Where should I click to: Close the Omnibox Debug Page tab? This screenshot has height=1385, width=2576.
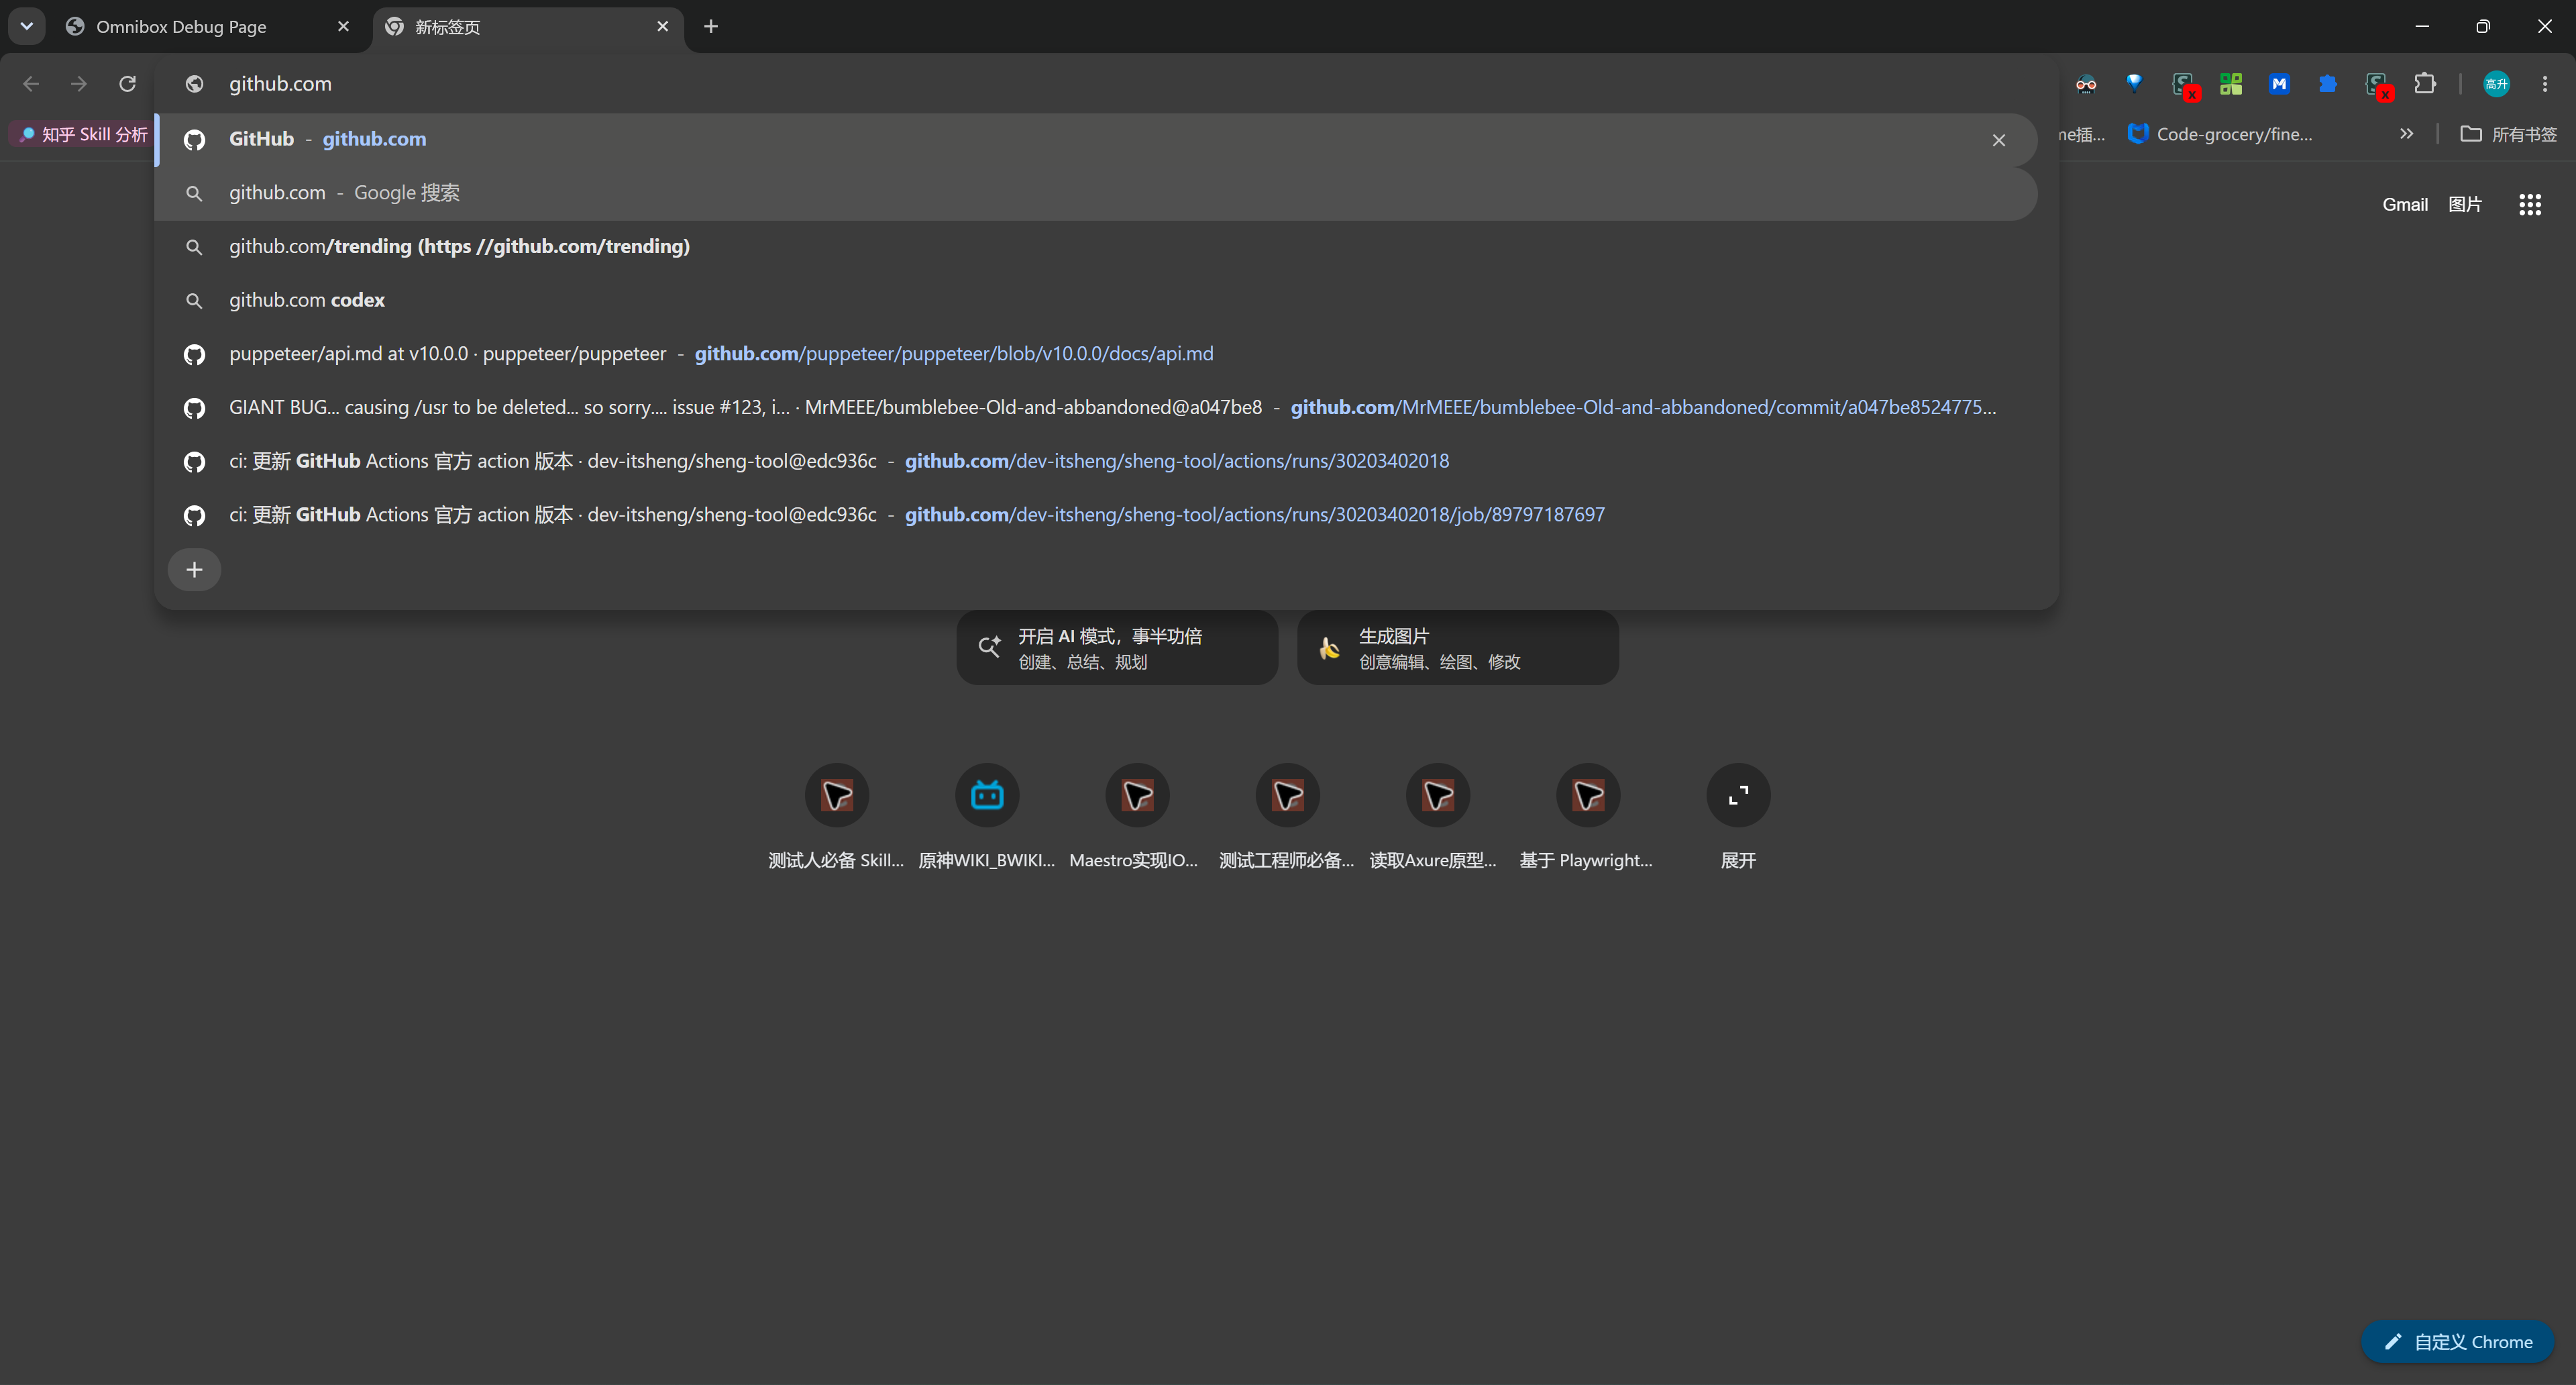[x=343, y=27]
